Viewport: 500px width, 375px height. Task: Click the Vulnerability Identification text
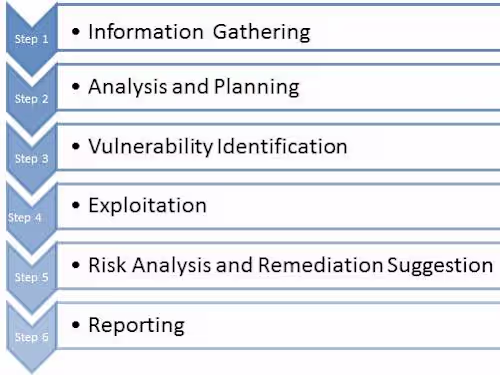[218, 147]
